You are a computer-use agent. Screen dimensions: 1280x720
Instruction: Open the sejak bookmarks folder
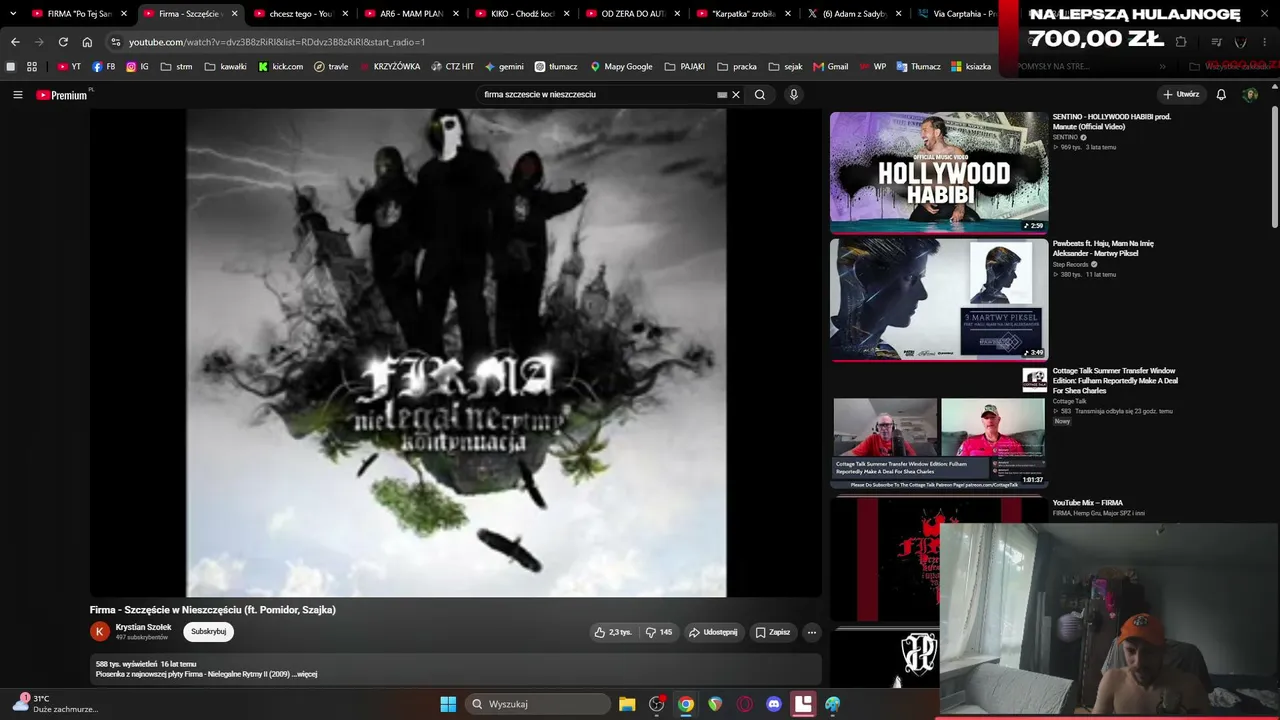(785, 67)
